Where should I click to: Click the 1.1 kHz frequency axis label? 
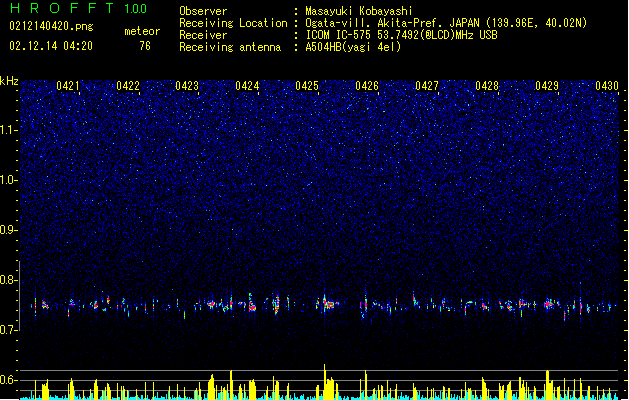(x=8, y=130)
